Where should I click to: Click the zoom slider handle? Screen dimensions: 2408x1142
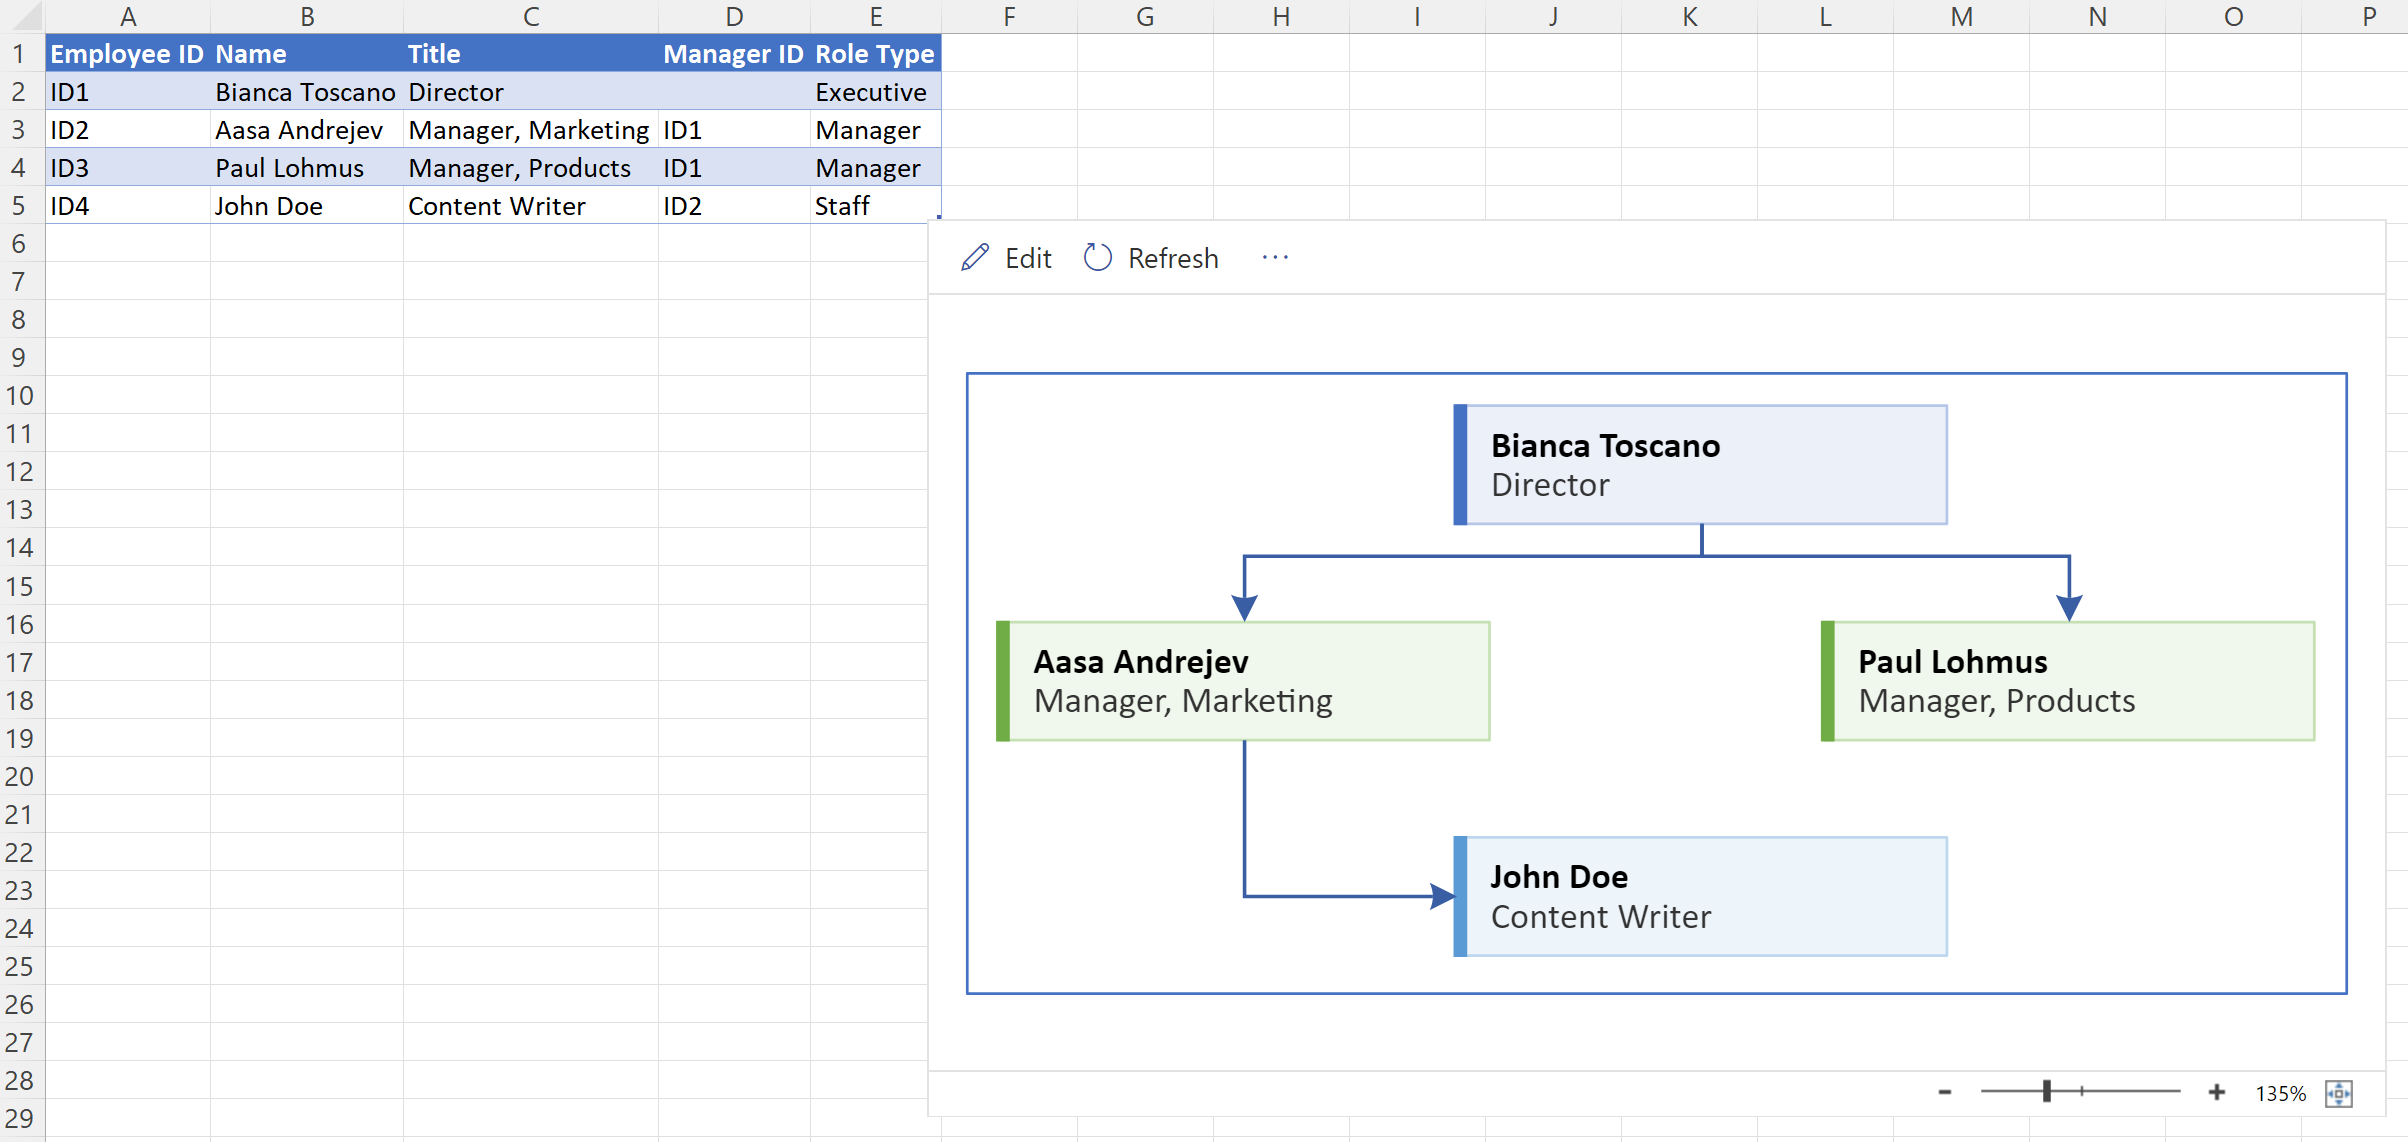coord(2048,1093)
